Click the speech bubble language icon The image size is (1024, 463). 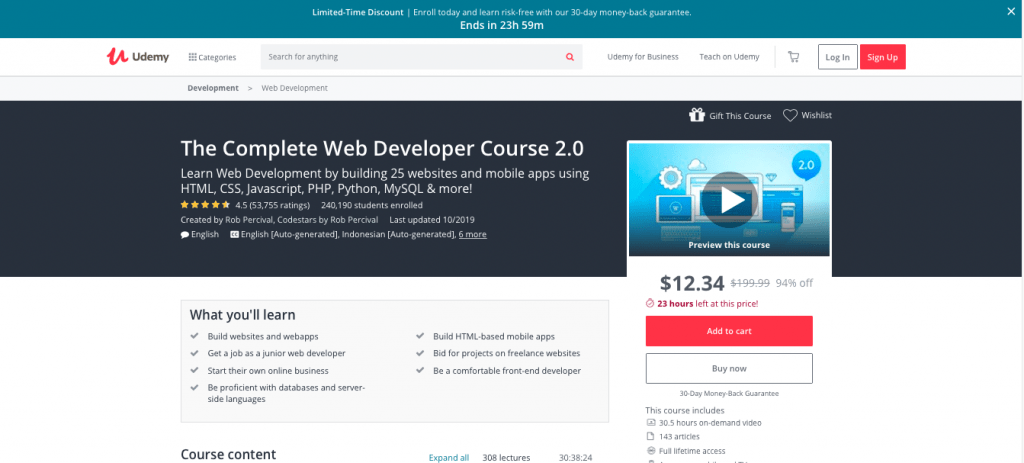(x=185, y=234)
